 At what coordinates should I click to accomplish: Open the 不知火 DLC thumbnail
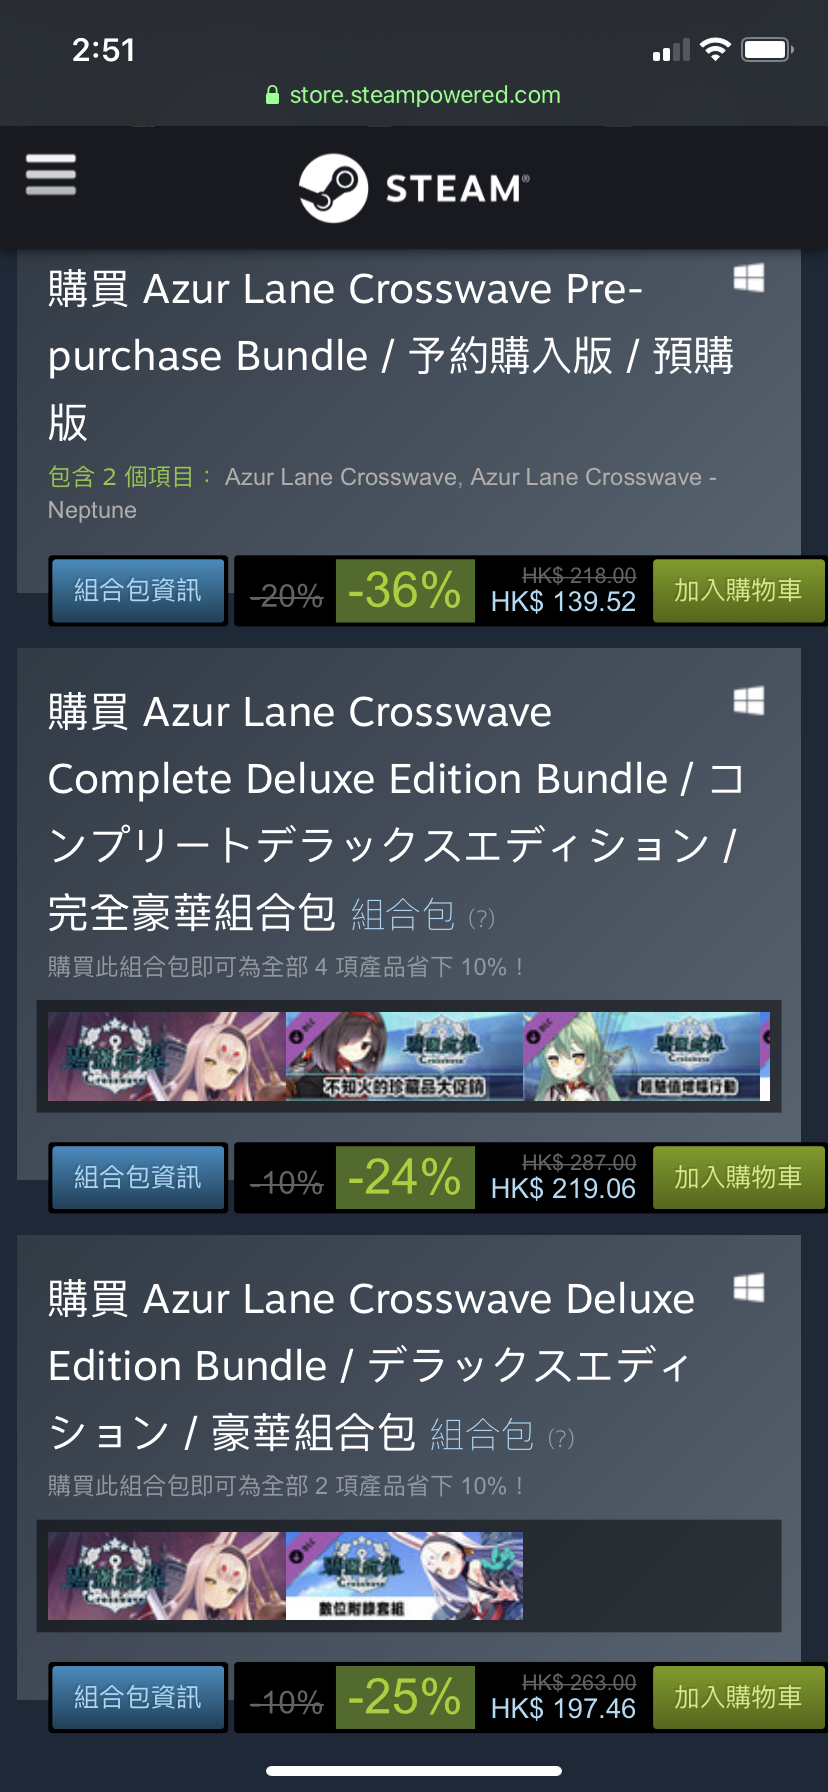coord(404,1056)
